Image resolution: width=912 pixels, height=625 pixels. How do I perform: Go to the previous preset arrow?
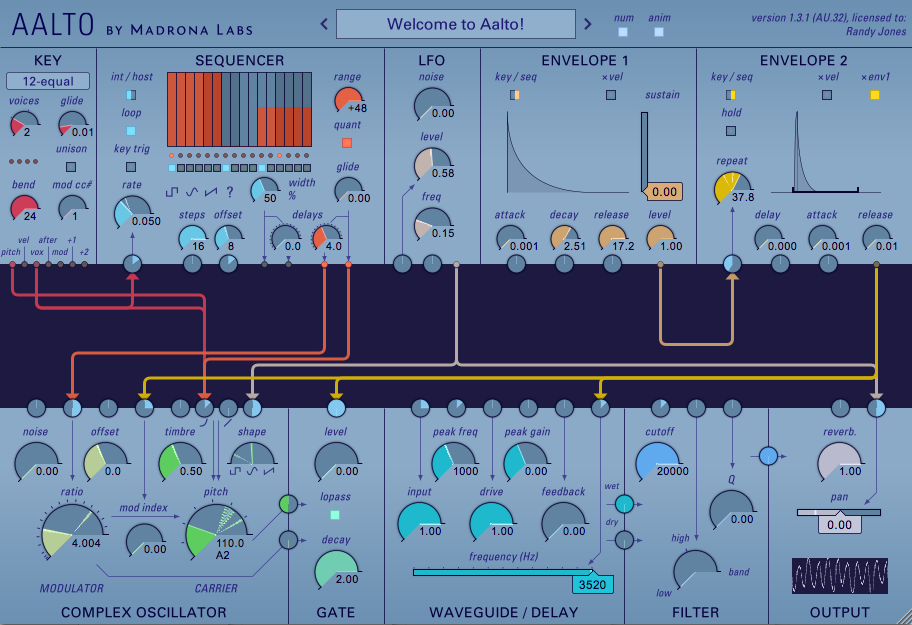324,23
